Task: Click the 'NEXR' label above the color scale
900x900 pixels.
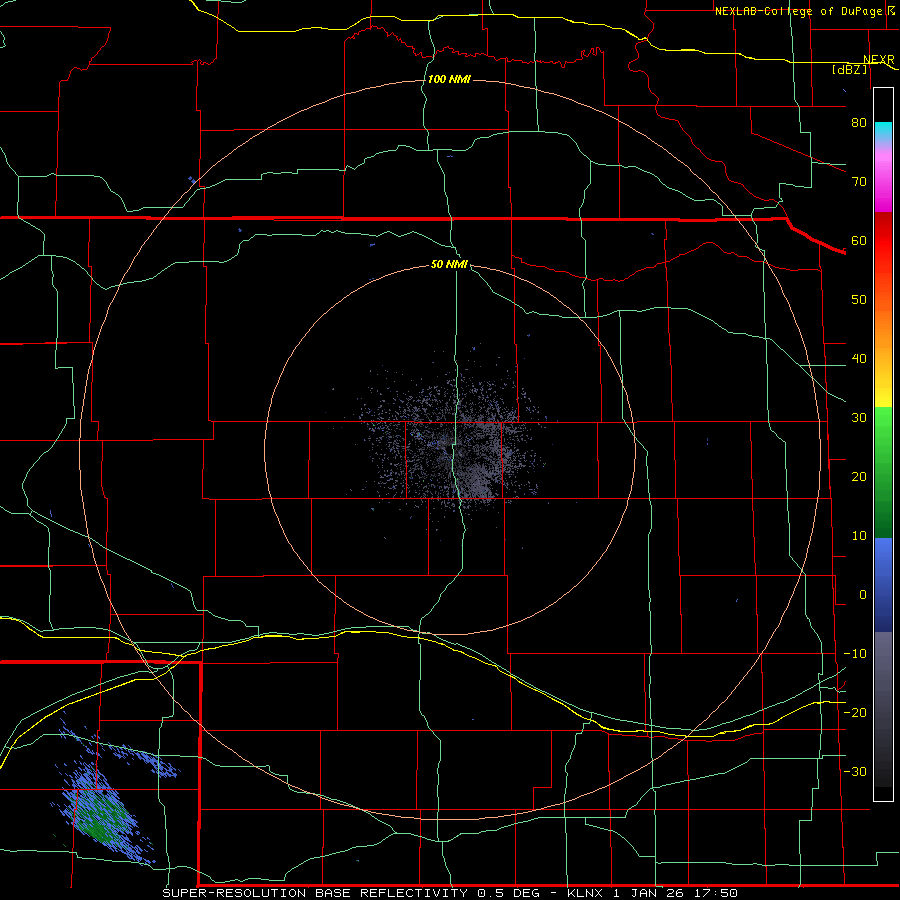Action: click(x=878, y=59)
